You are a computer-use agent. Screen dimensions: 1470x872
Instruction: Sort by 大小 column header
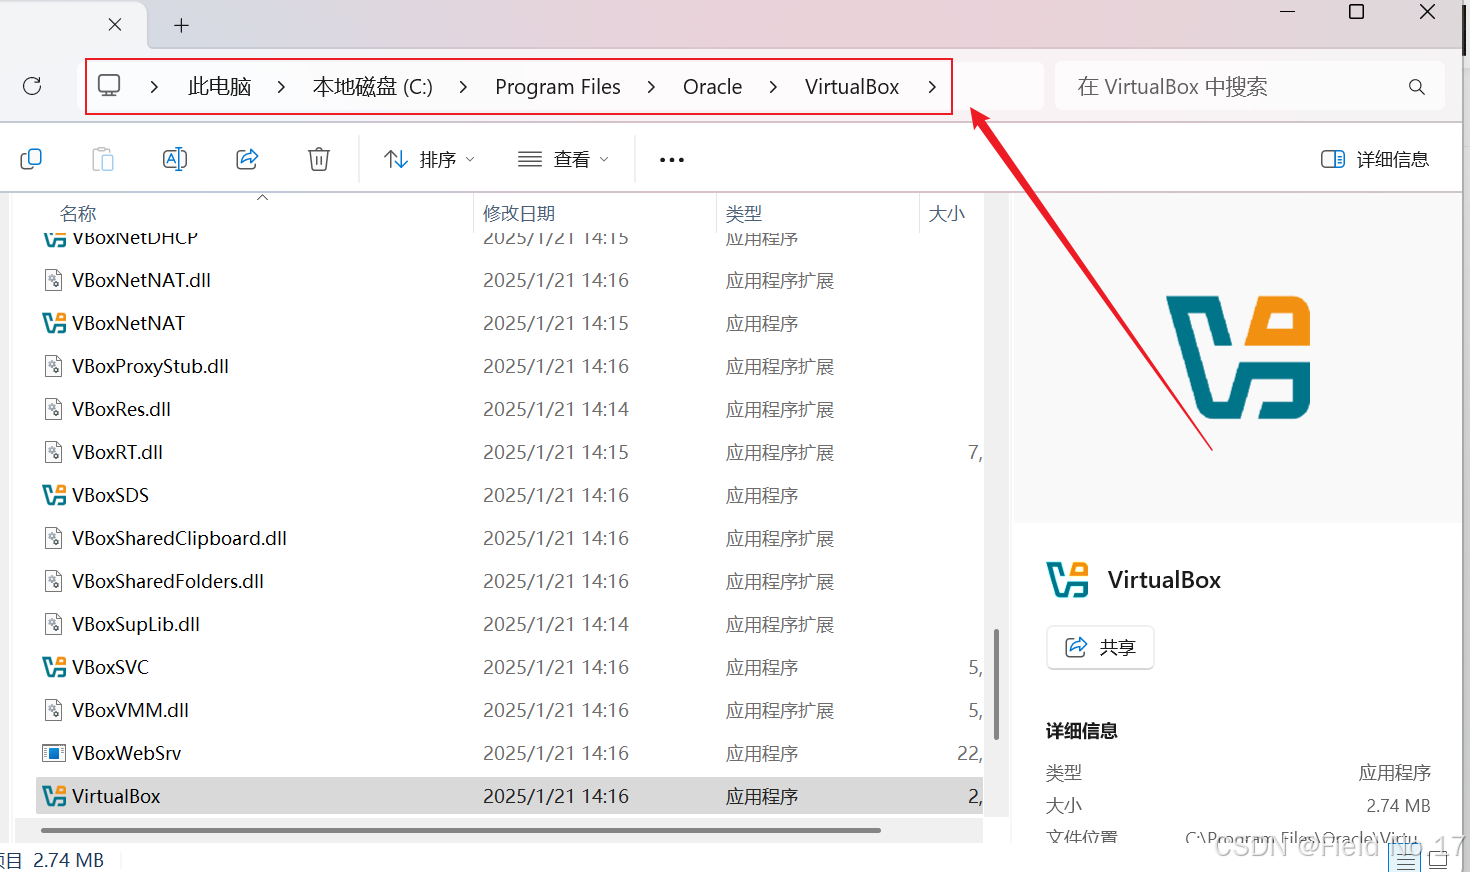[946, 213]
